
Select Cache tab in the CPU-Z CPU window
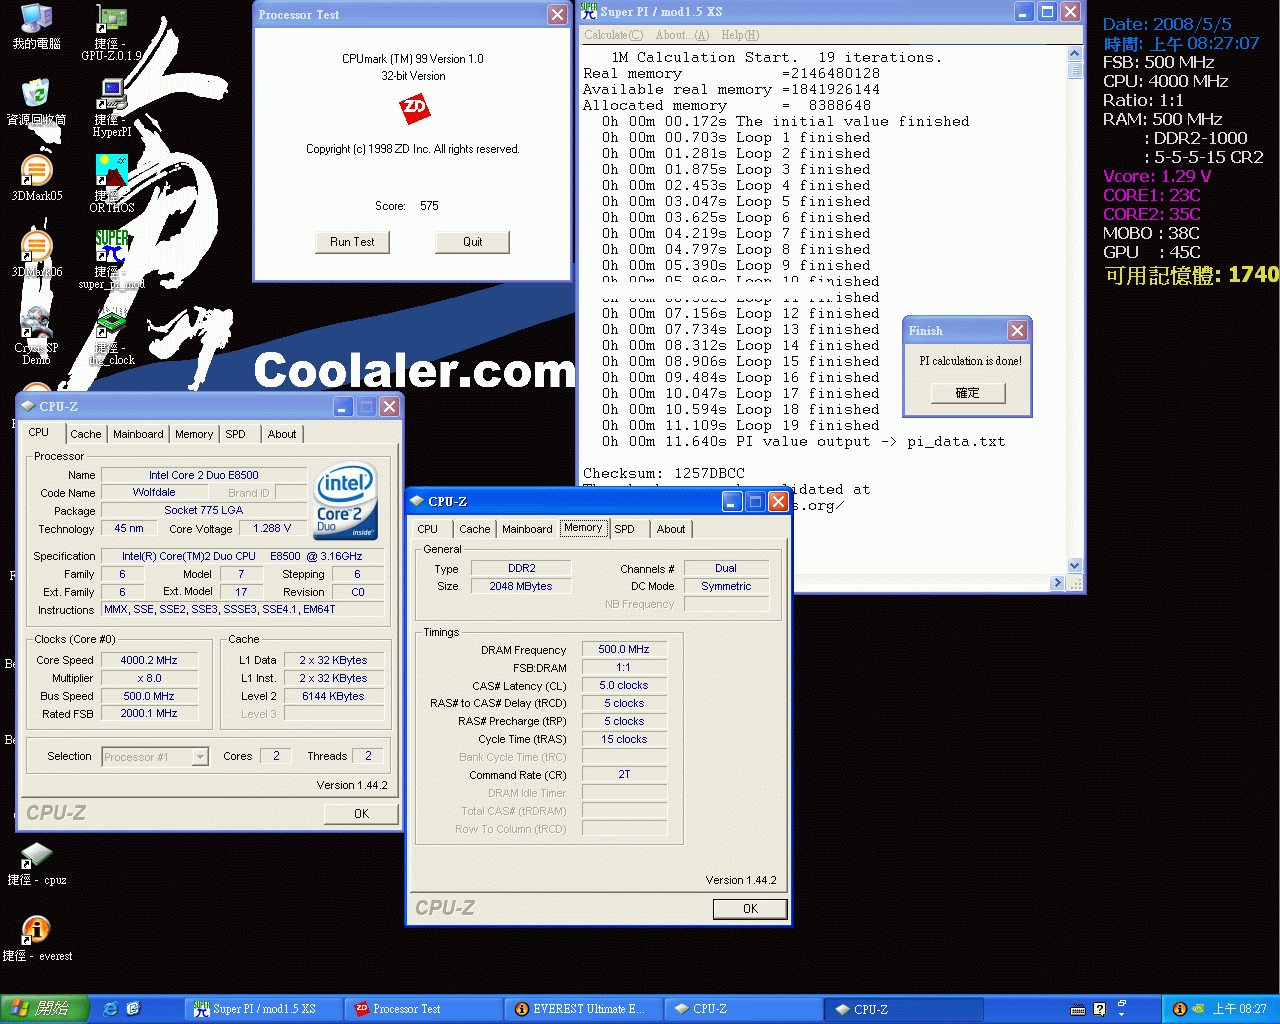click(86, 434)
